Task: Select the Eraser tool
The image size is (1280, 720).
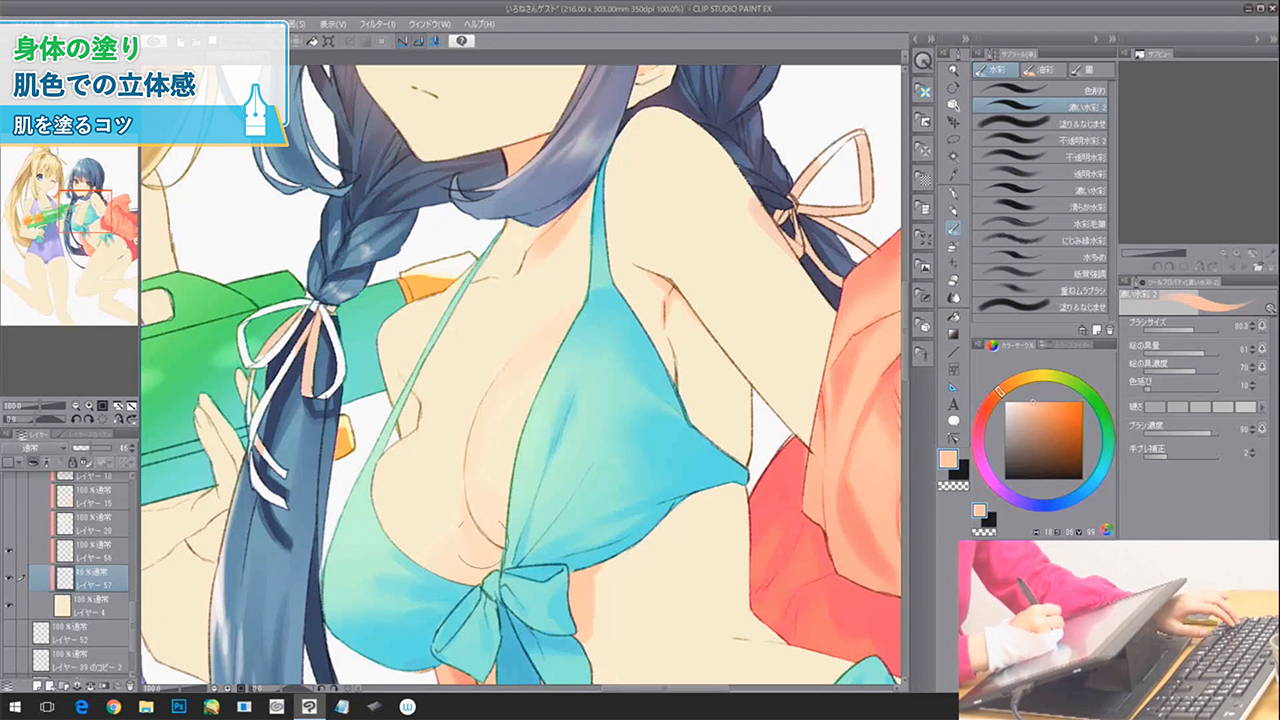Action: point(953,281)
